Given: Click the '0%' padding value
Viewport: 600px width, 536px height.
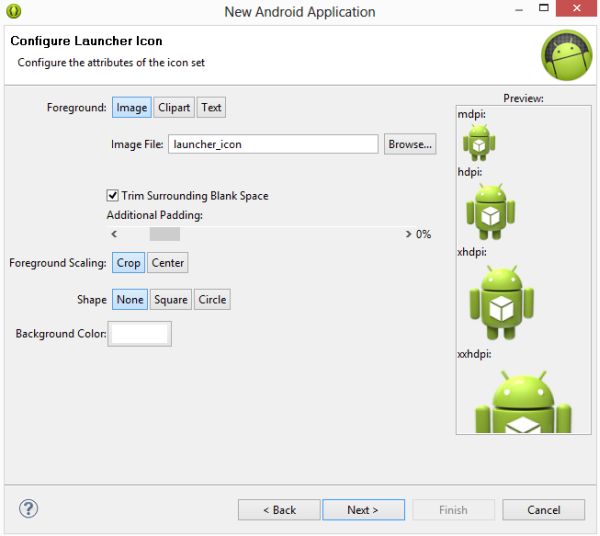Looking at the screenshot, I should (x=424, y=234).
